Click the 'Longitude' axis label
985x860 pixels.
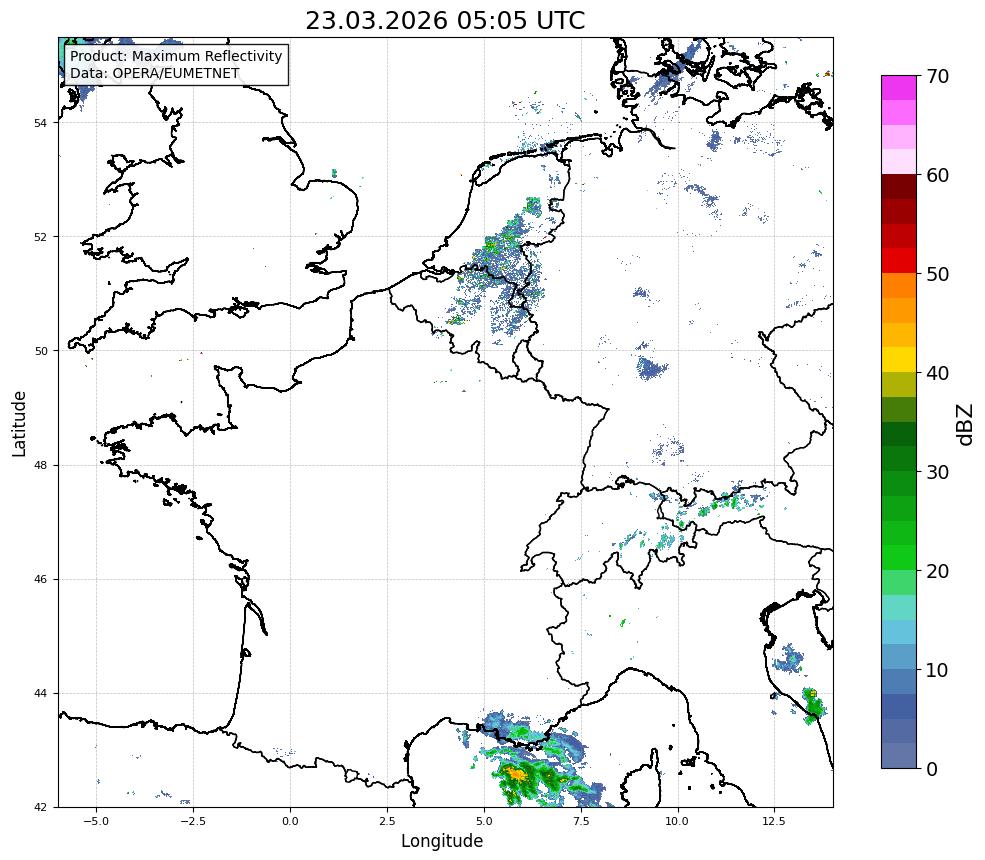point(442,841)
